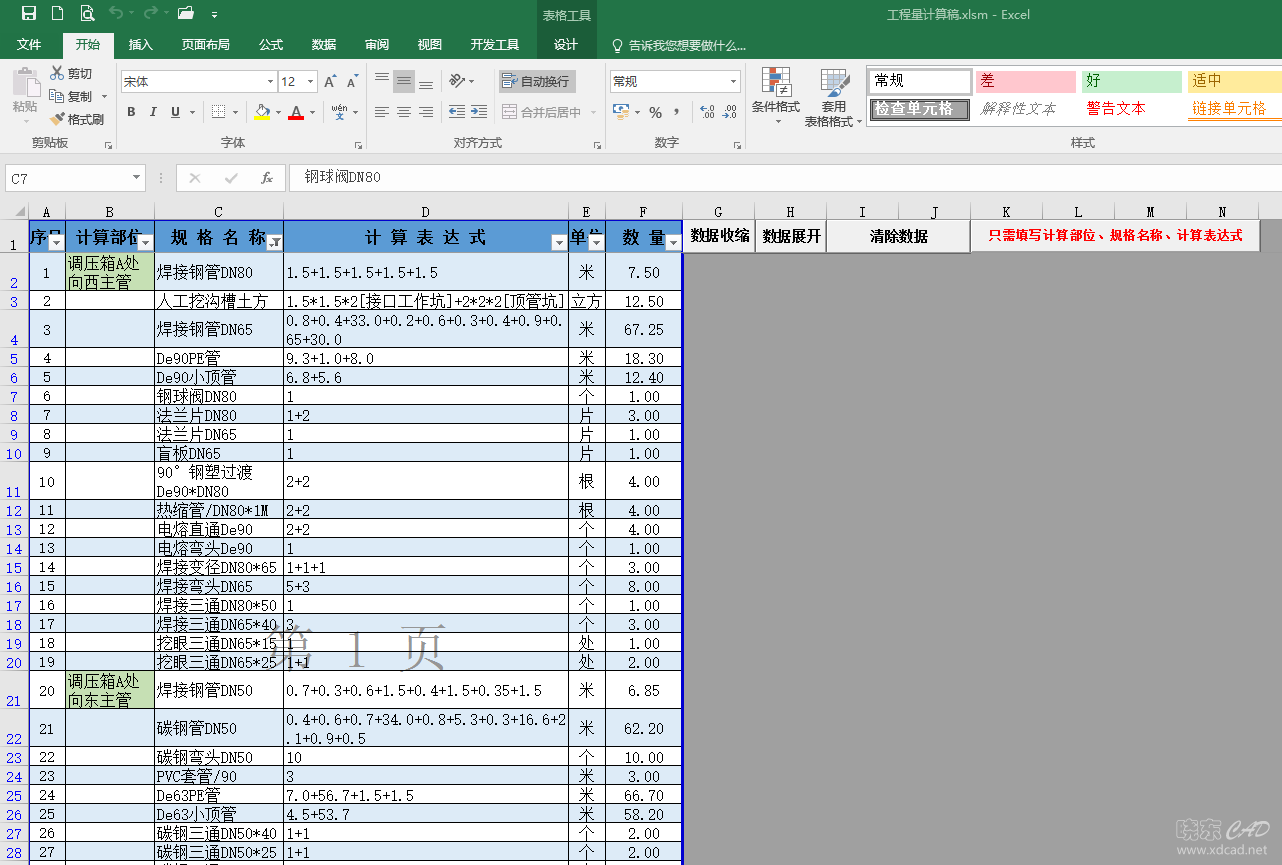
Task: Center text horizontally
Action: tap(404, 112)
